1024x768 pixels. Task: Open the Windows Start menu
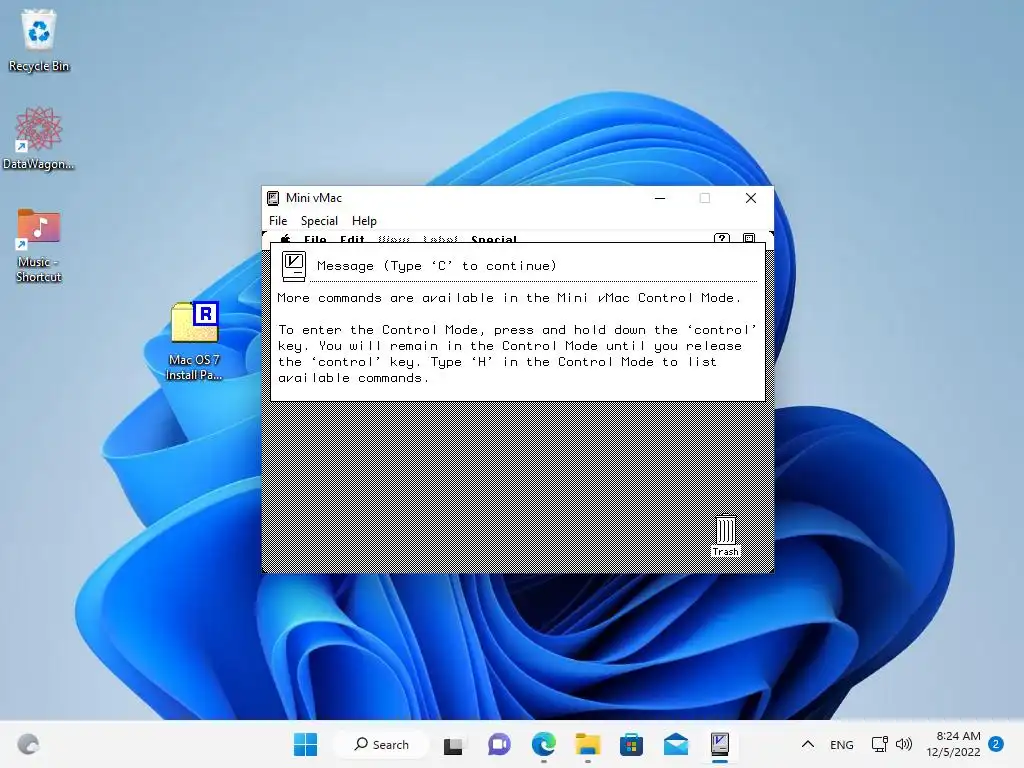[x=306, y=744]
